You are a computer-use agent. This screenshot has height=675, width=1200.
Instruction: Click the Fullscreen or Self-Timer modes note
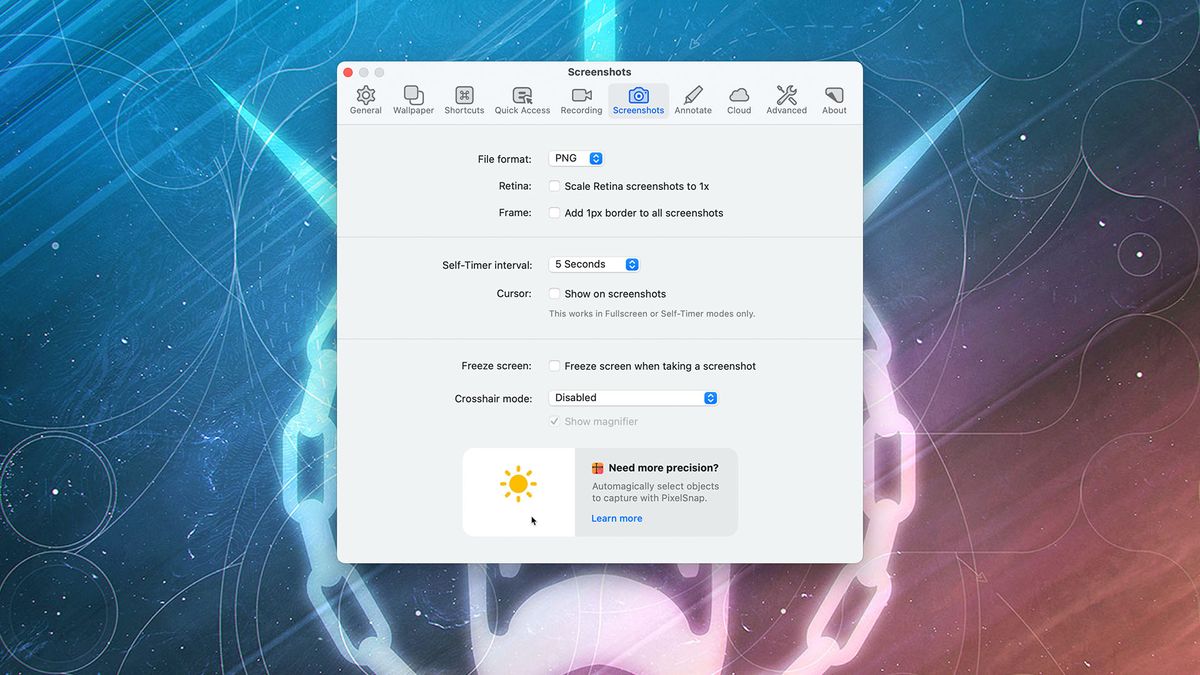pos(652,314)
